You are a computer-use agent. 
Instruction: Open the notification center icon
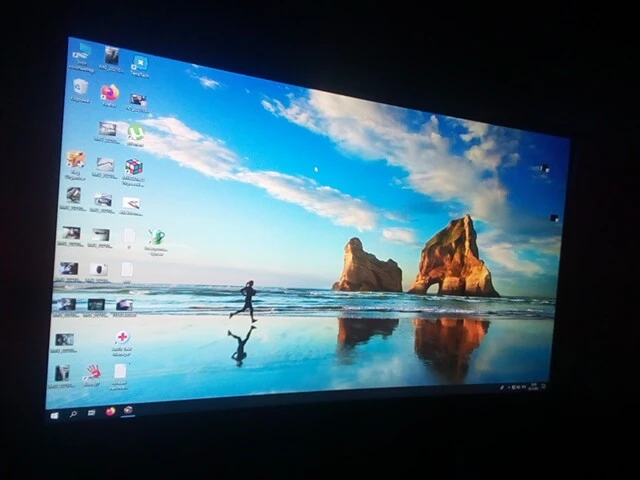point(544,385)
